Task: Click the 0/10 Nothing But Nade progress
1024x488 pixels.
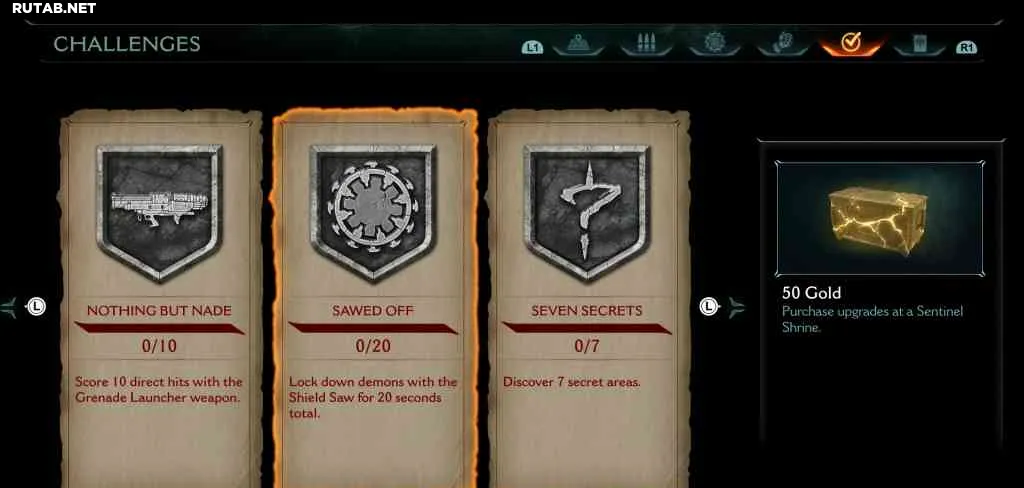Action: tap(159, 346)
